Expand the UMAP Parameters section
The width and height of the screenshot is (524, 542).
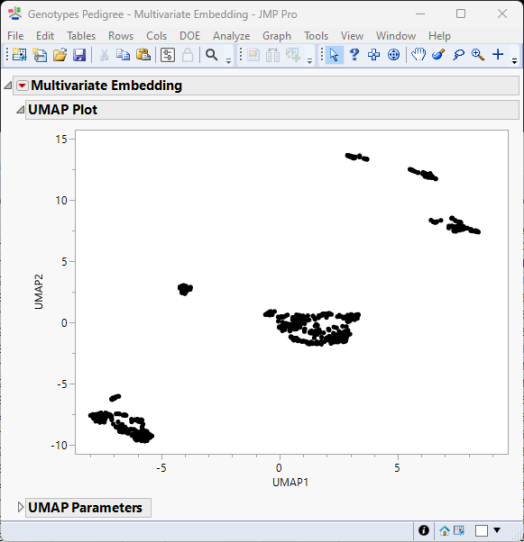(20, 507)
